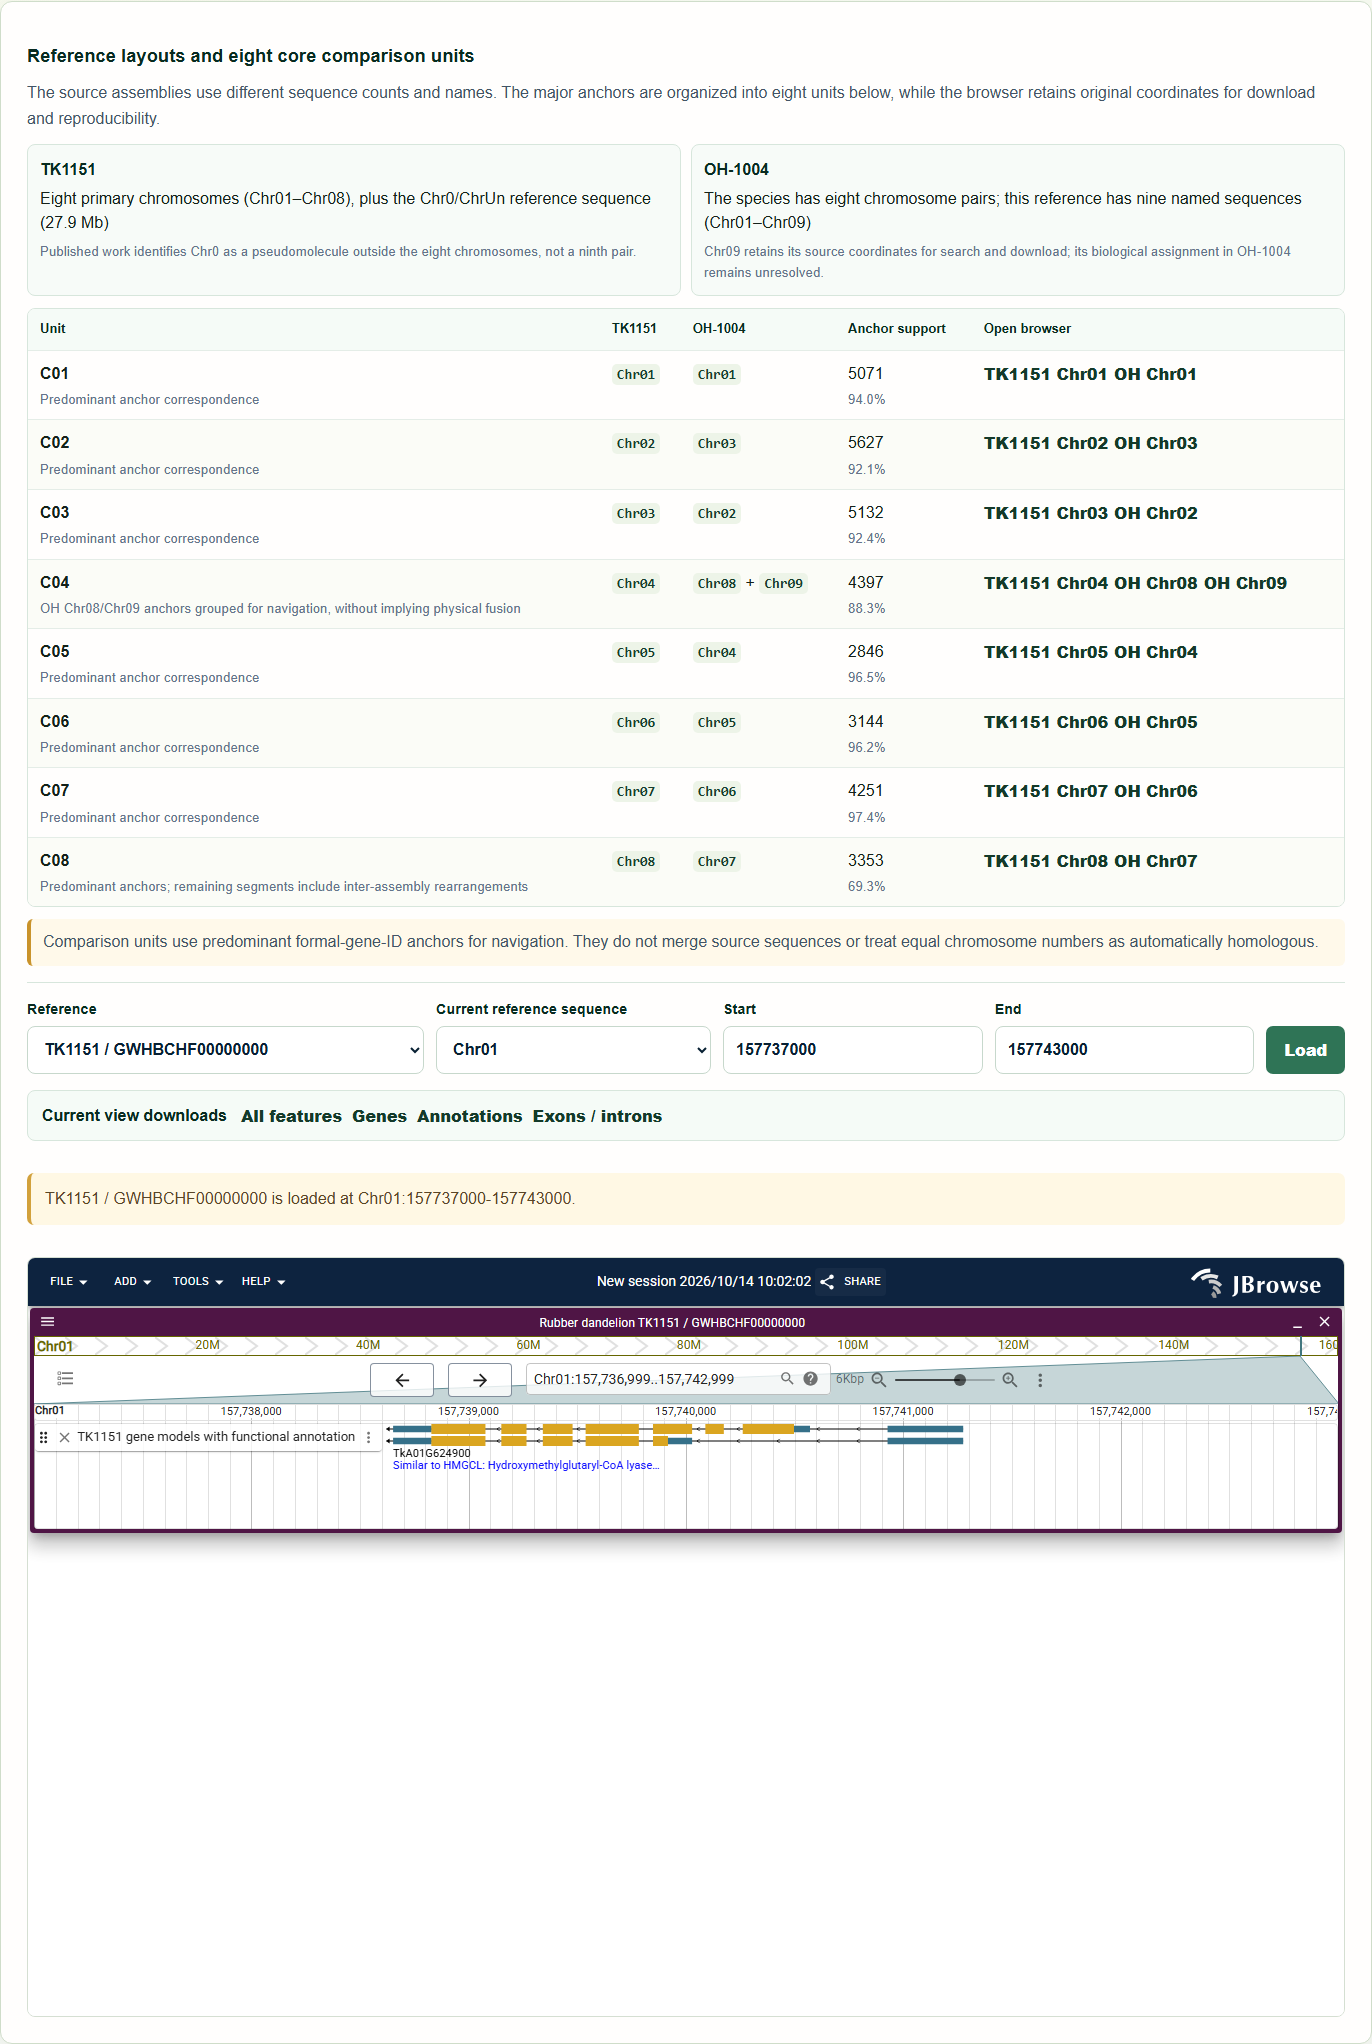
Task: Open the HELP menu
Action: click(x=263, y=1281)
